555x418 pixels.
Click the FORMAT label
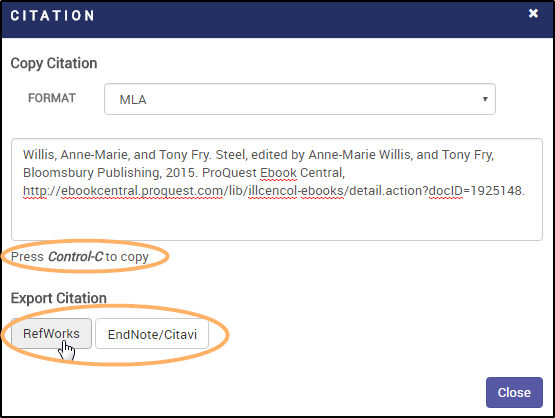point(52,98)
